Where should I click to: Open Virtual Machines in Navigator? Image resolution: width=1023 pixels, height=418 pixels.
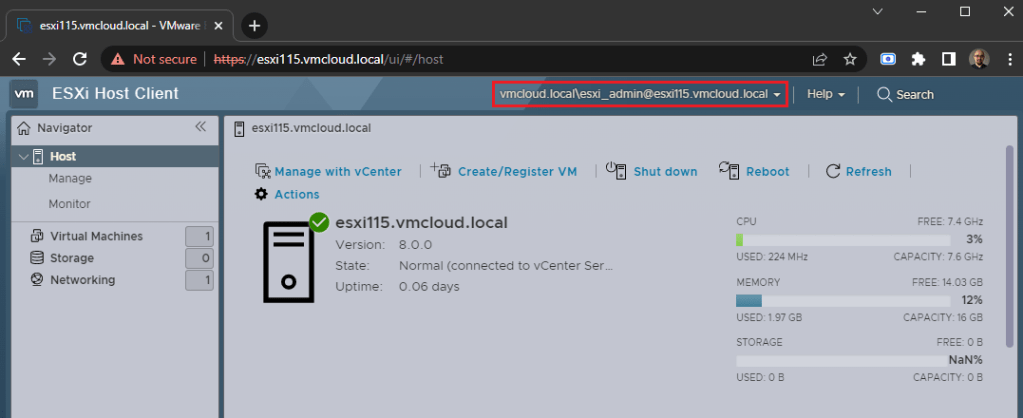point(96,236)
